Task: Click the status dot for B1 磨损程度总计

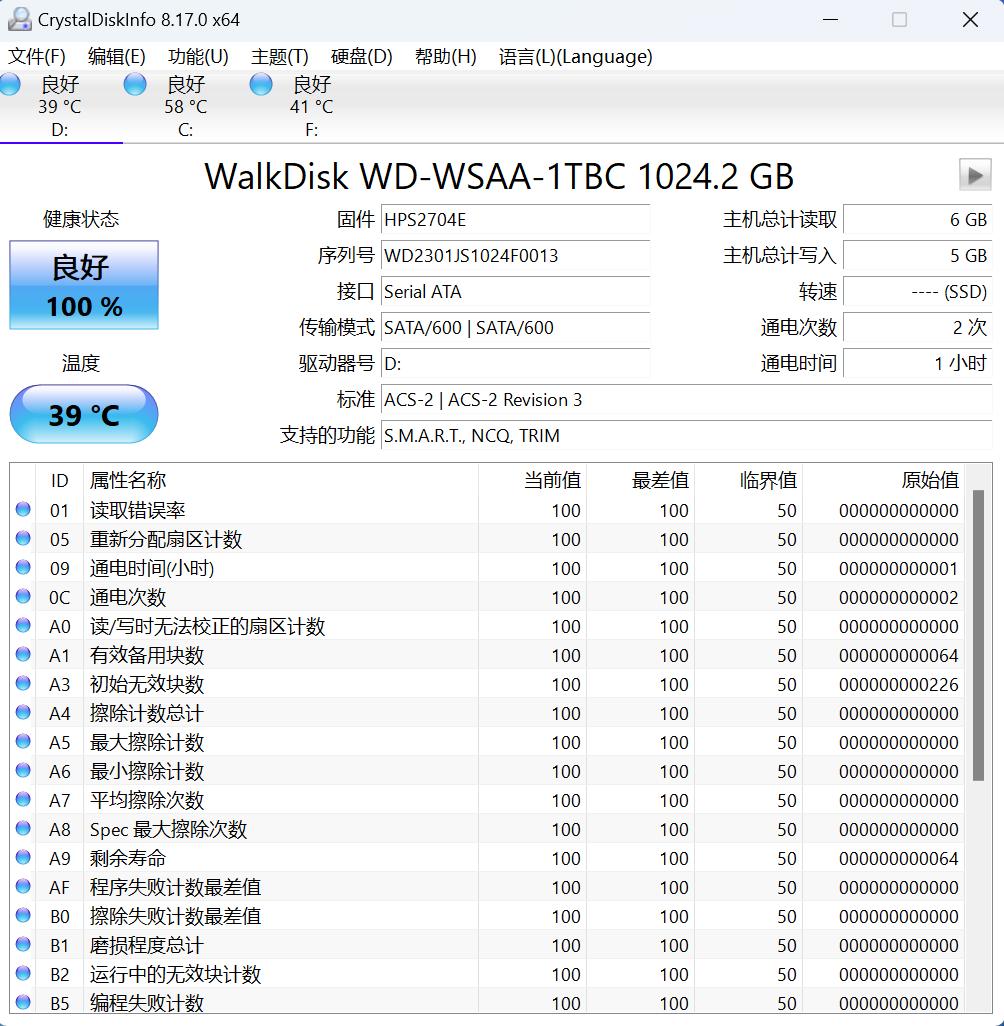Action: tap(23, 945)
